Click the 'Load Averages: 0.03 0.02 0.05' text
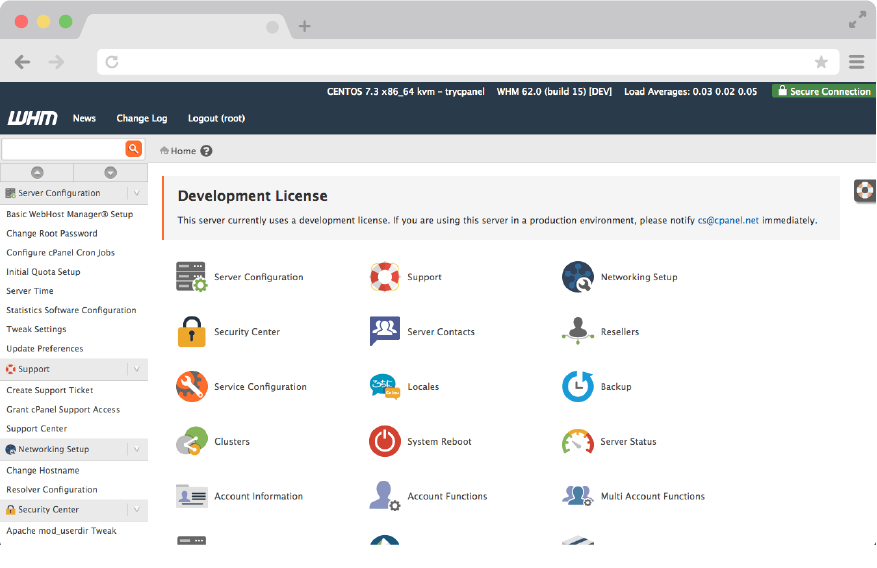The image size is (877, 568). [x=691, y=92]
